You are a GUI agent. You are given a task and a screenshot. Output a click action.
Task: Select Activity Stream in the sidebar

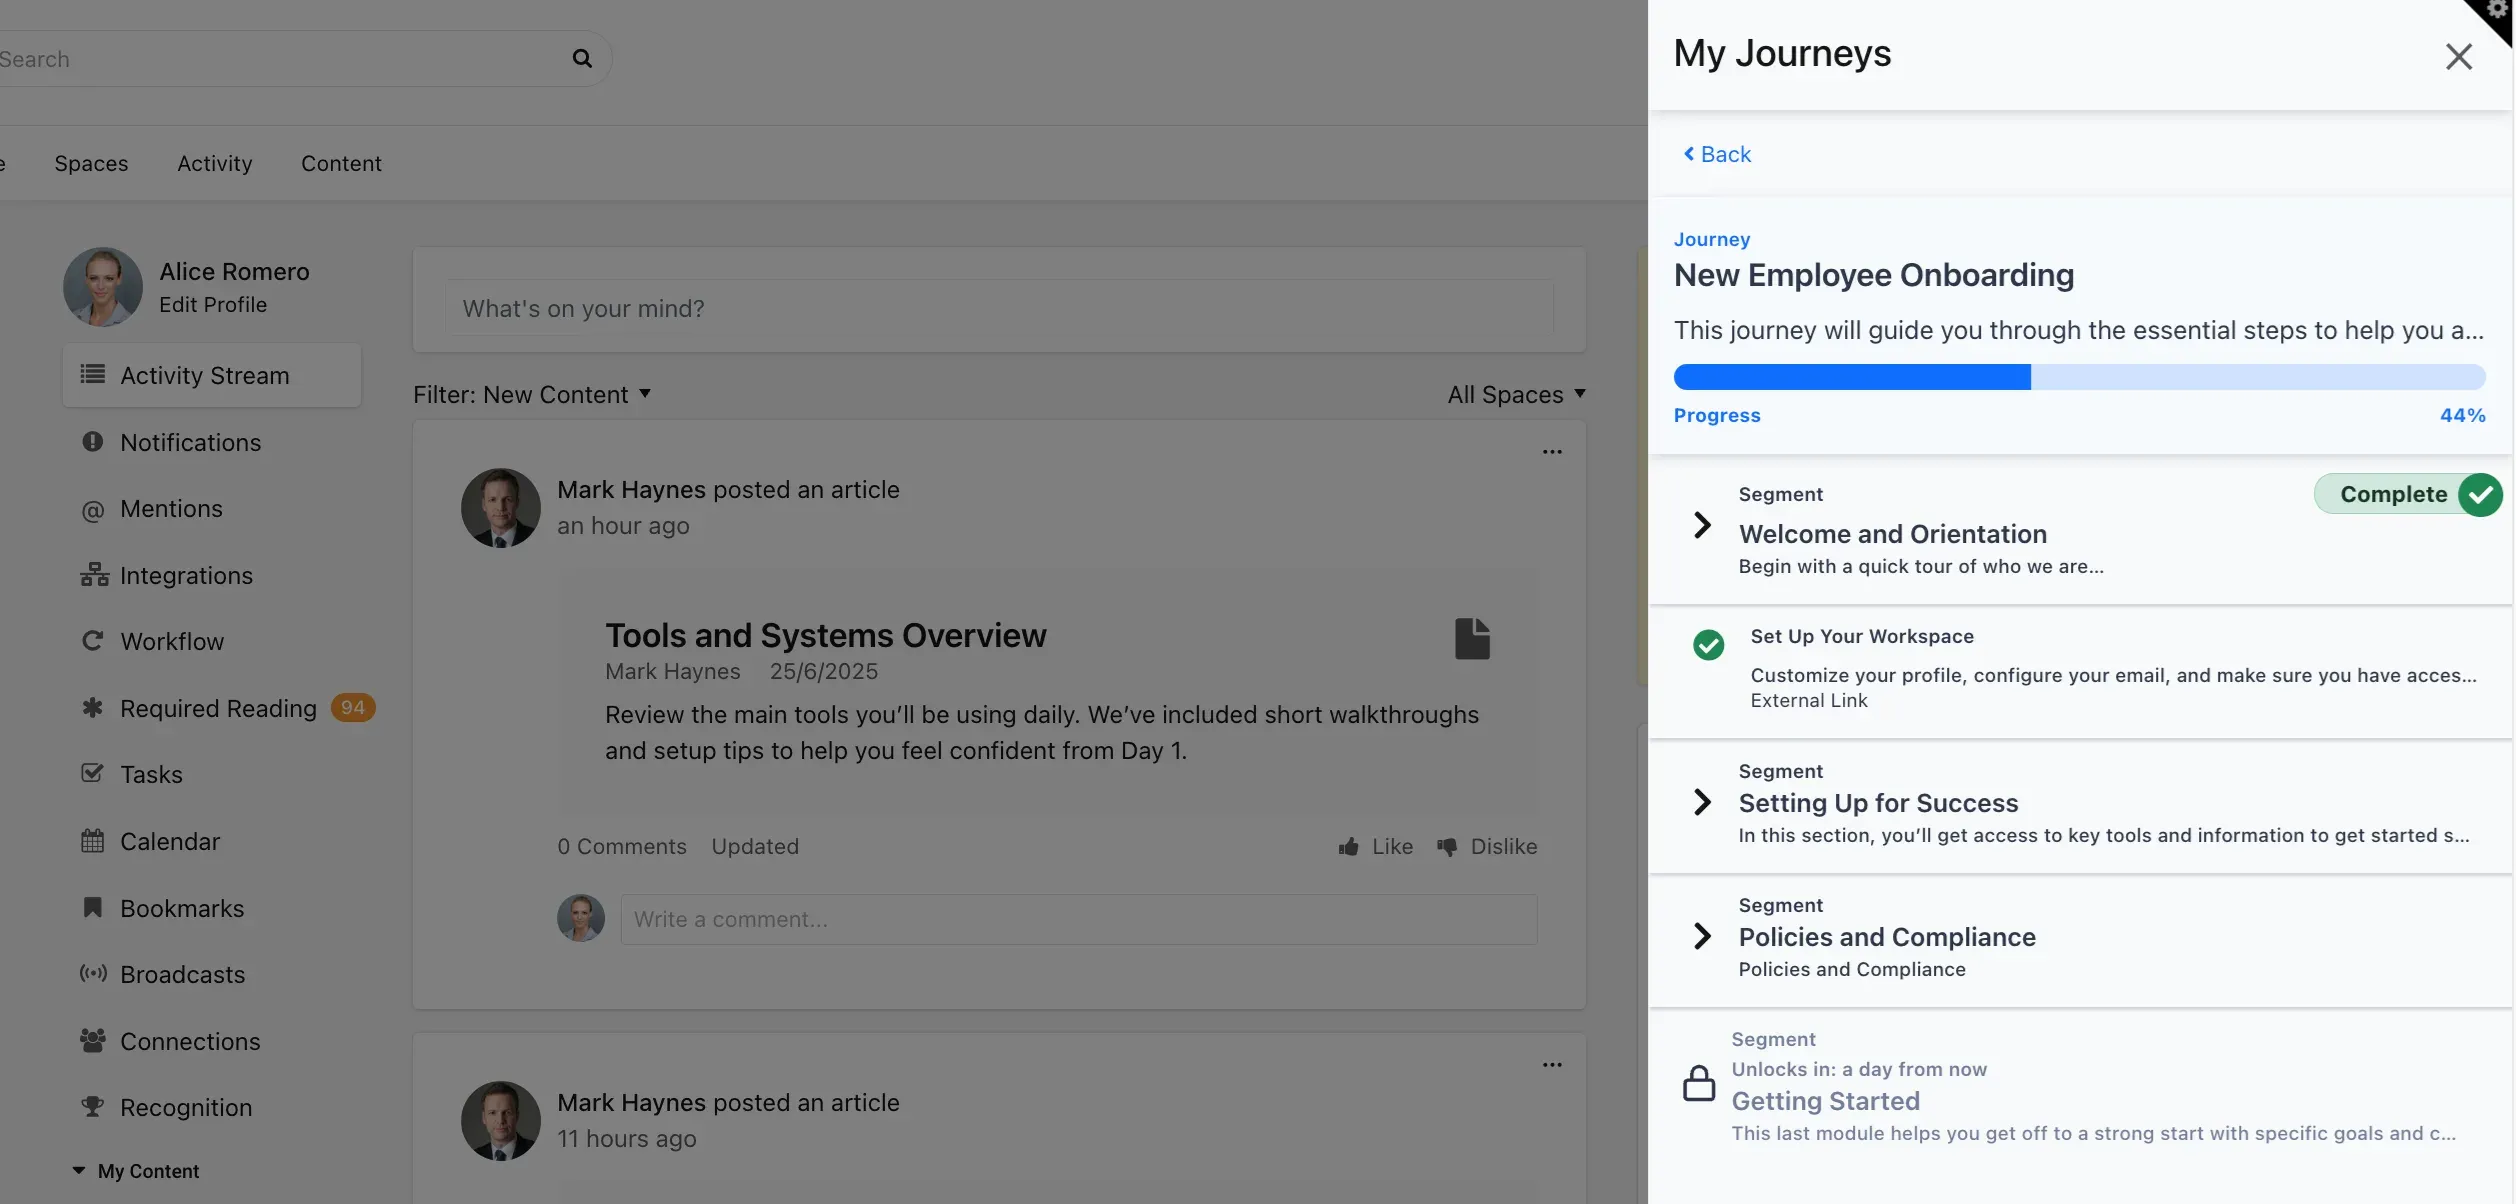(211, 375)
